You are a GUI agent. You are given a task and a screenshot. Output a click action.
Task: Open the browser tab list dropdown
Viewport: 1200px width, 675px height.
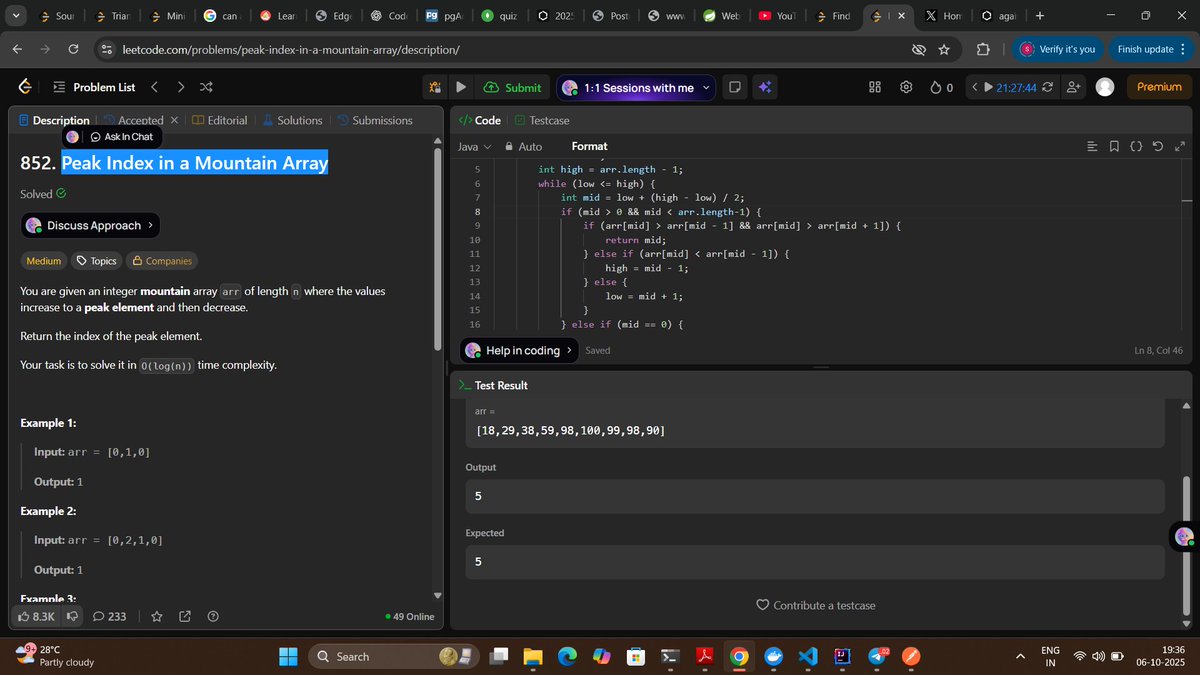pos(15,16)
